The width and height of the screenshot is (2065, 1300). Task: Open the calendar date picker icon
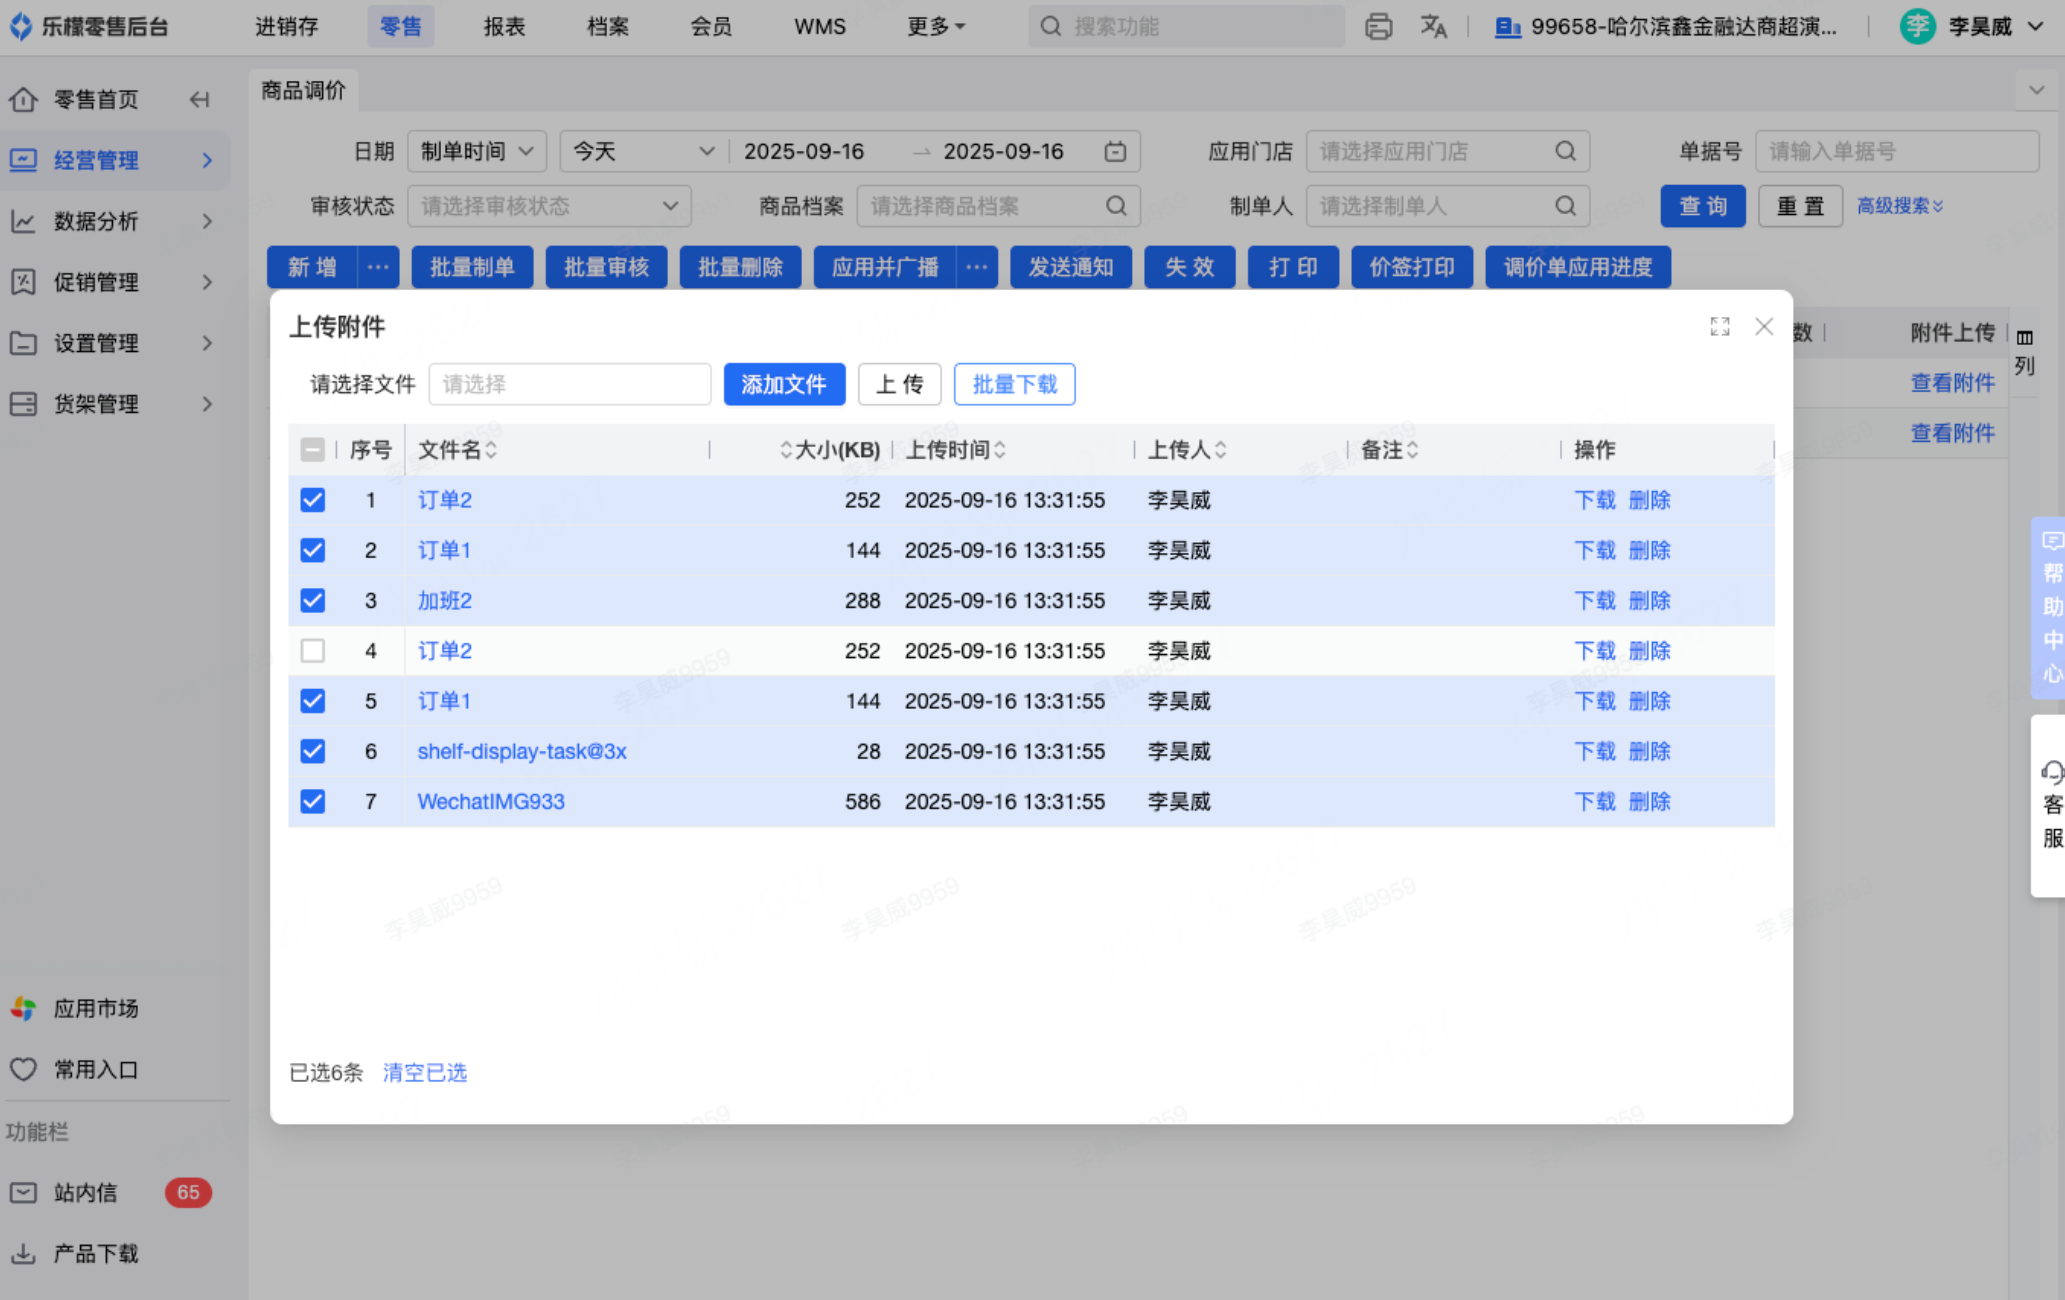[1115, 152]
